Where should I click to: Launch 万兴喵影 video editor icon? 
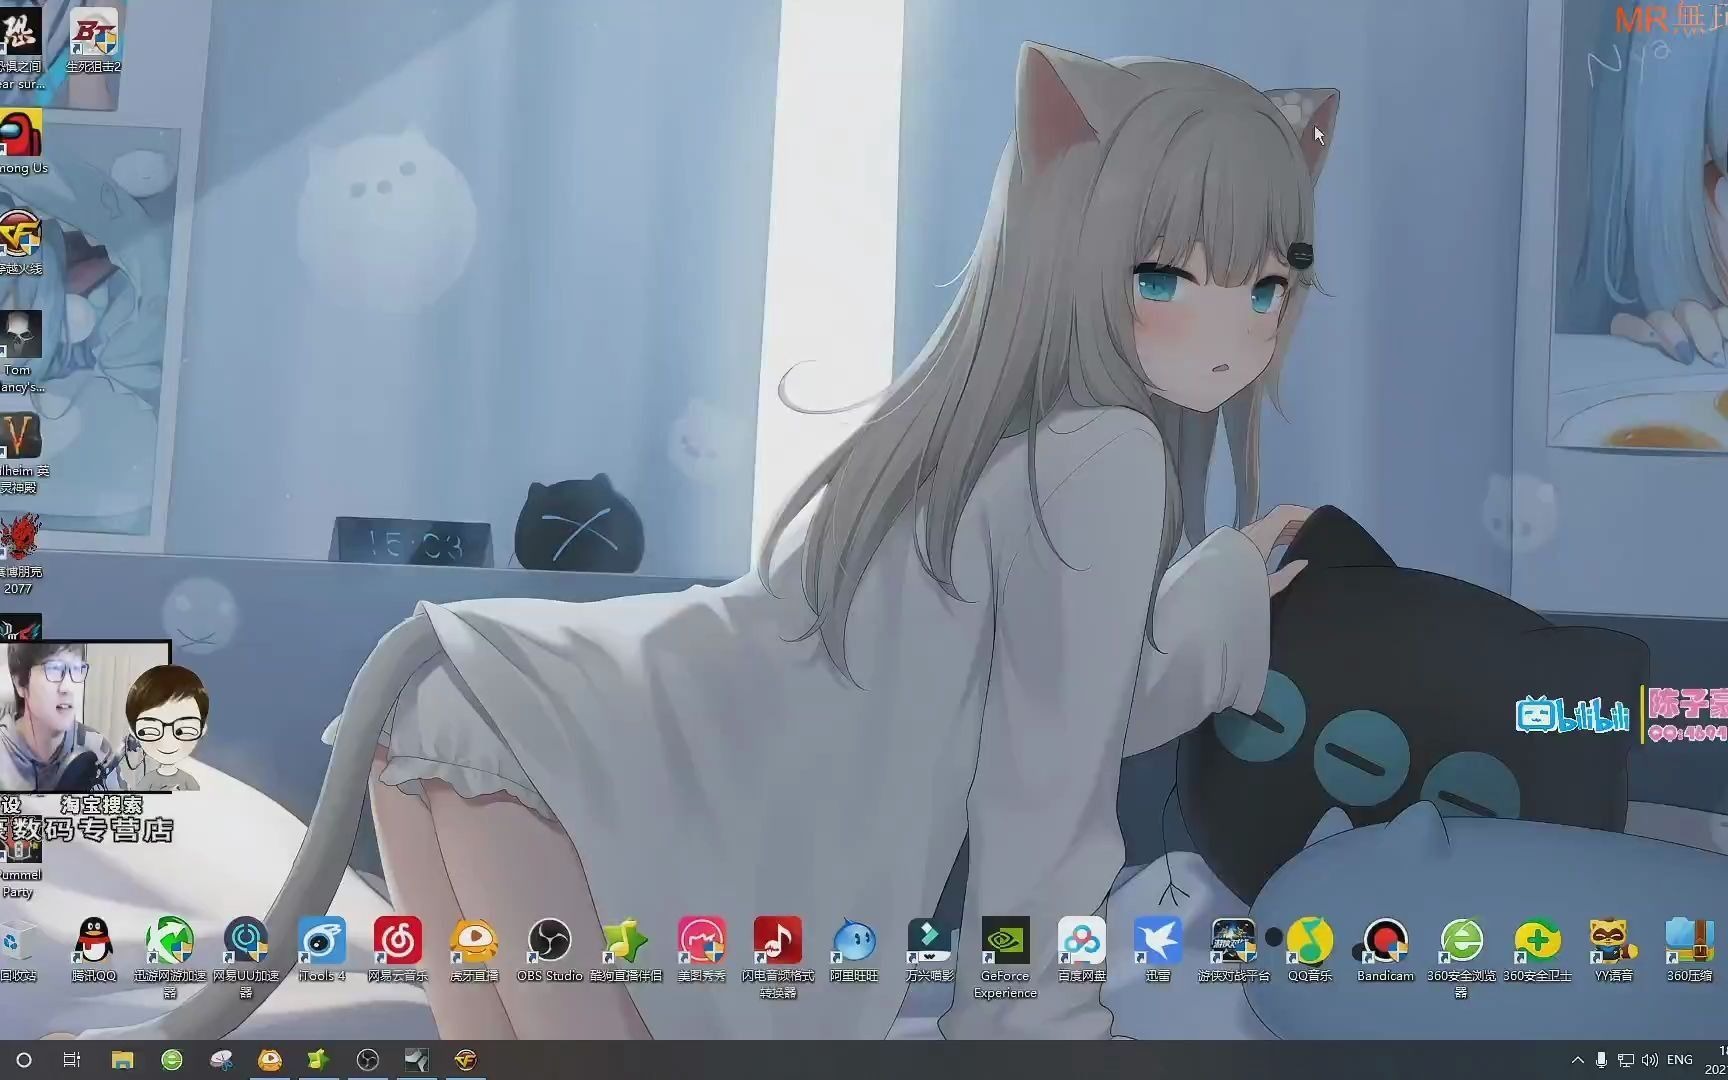coord(930,949)
